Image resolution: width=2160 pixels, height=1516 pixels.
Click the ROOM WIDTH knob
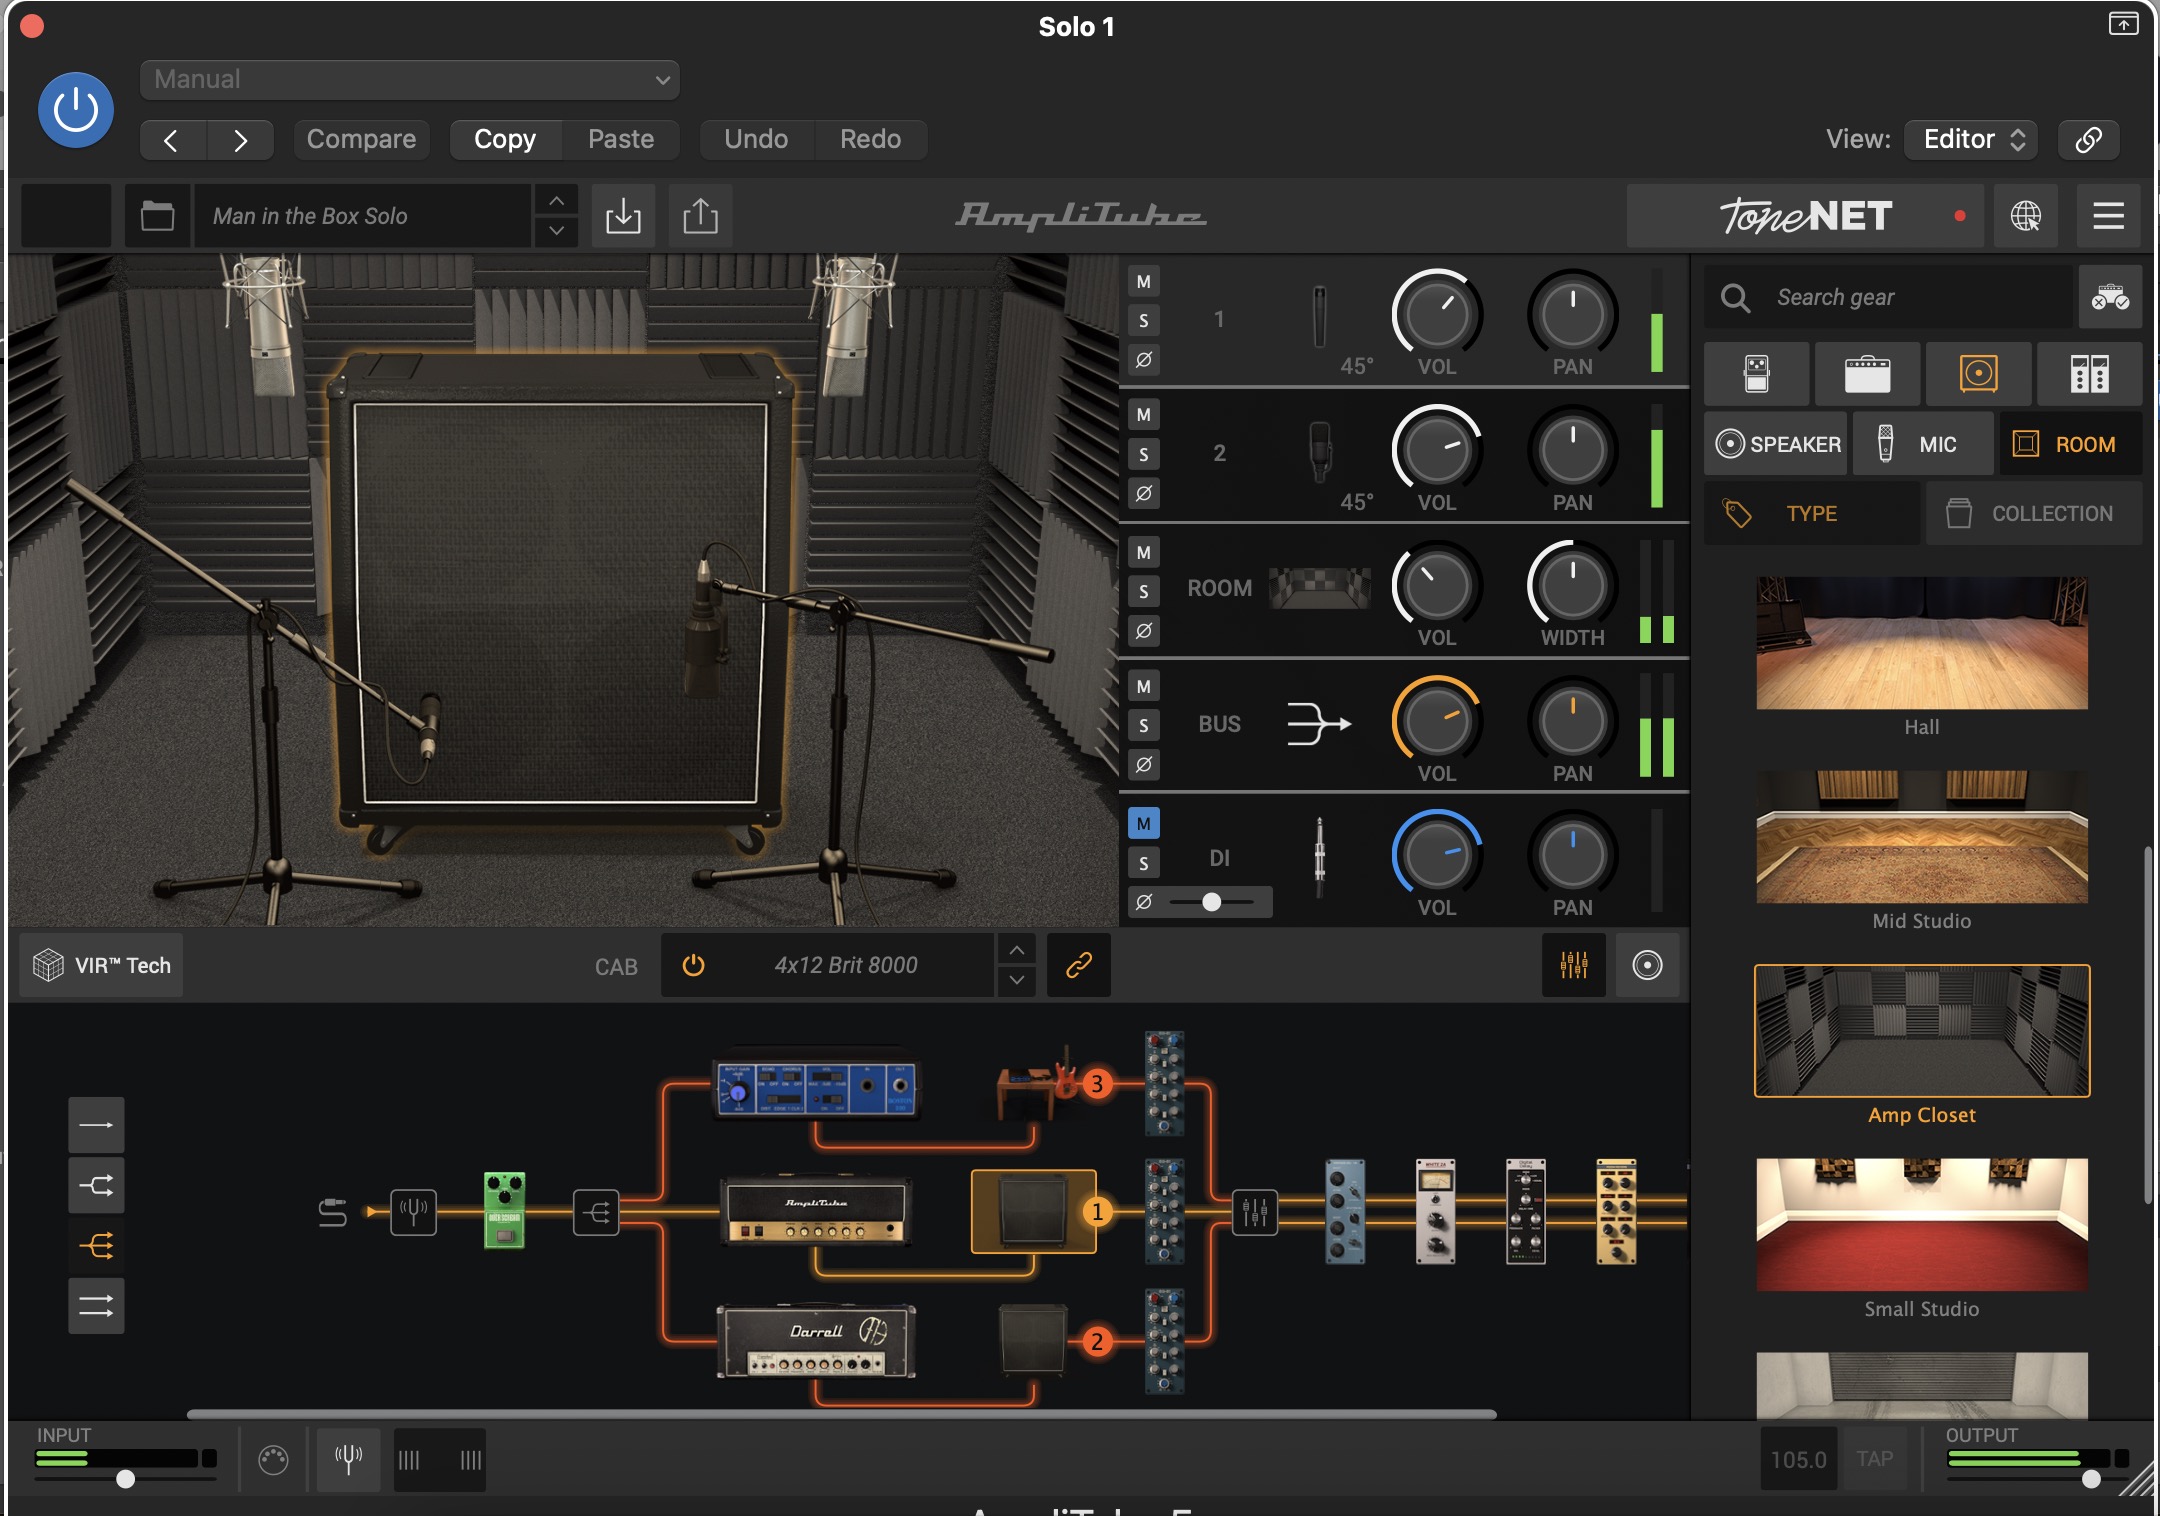pyautogui.click(x=1572, y=586)
